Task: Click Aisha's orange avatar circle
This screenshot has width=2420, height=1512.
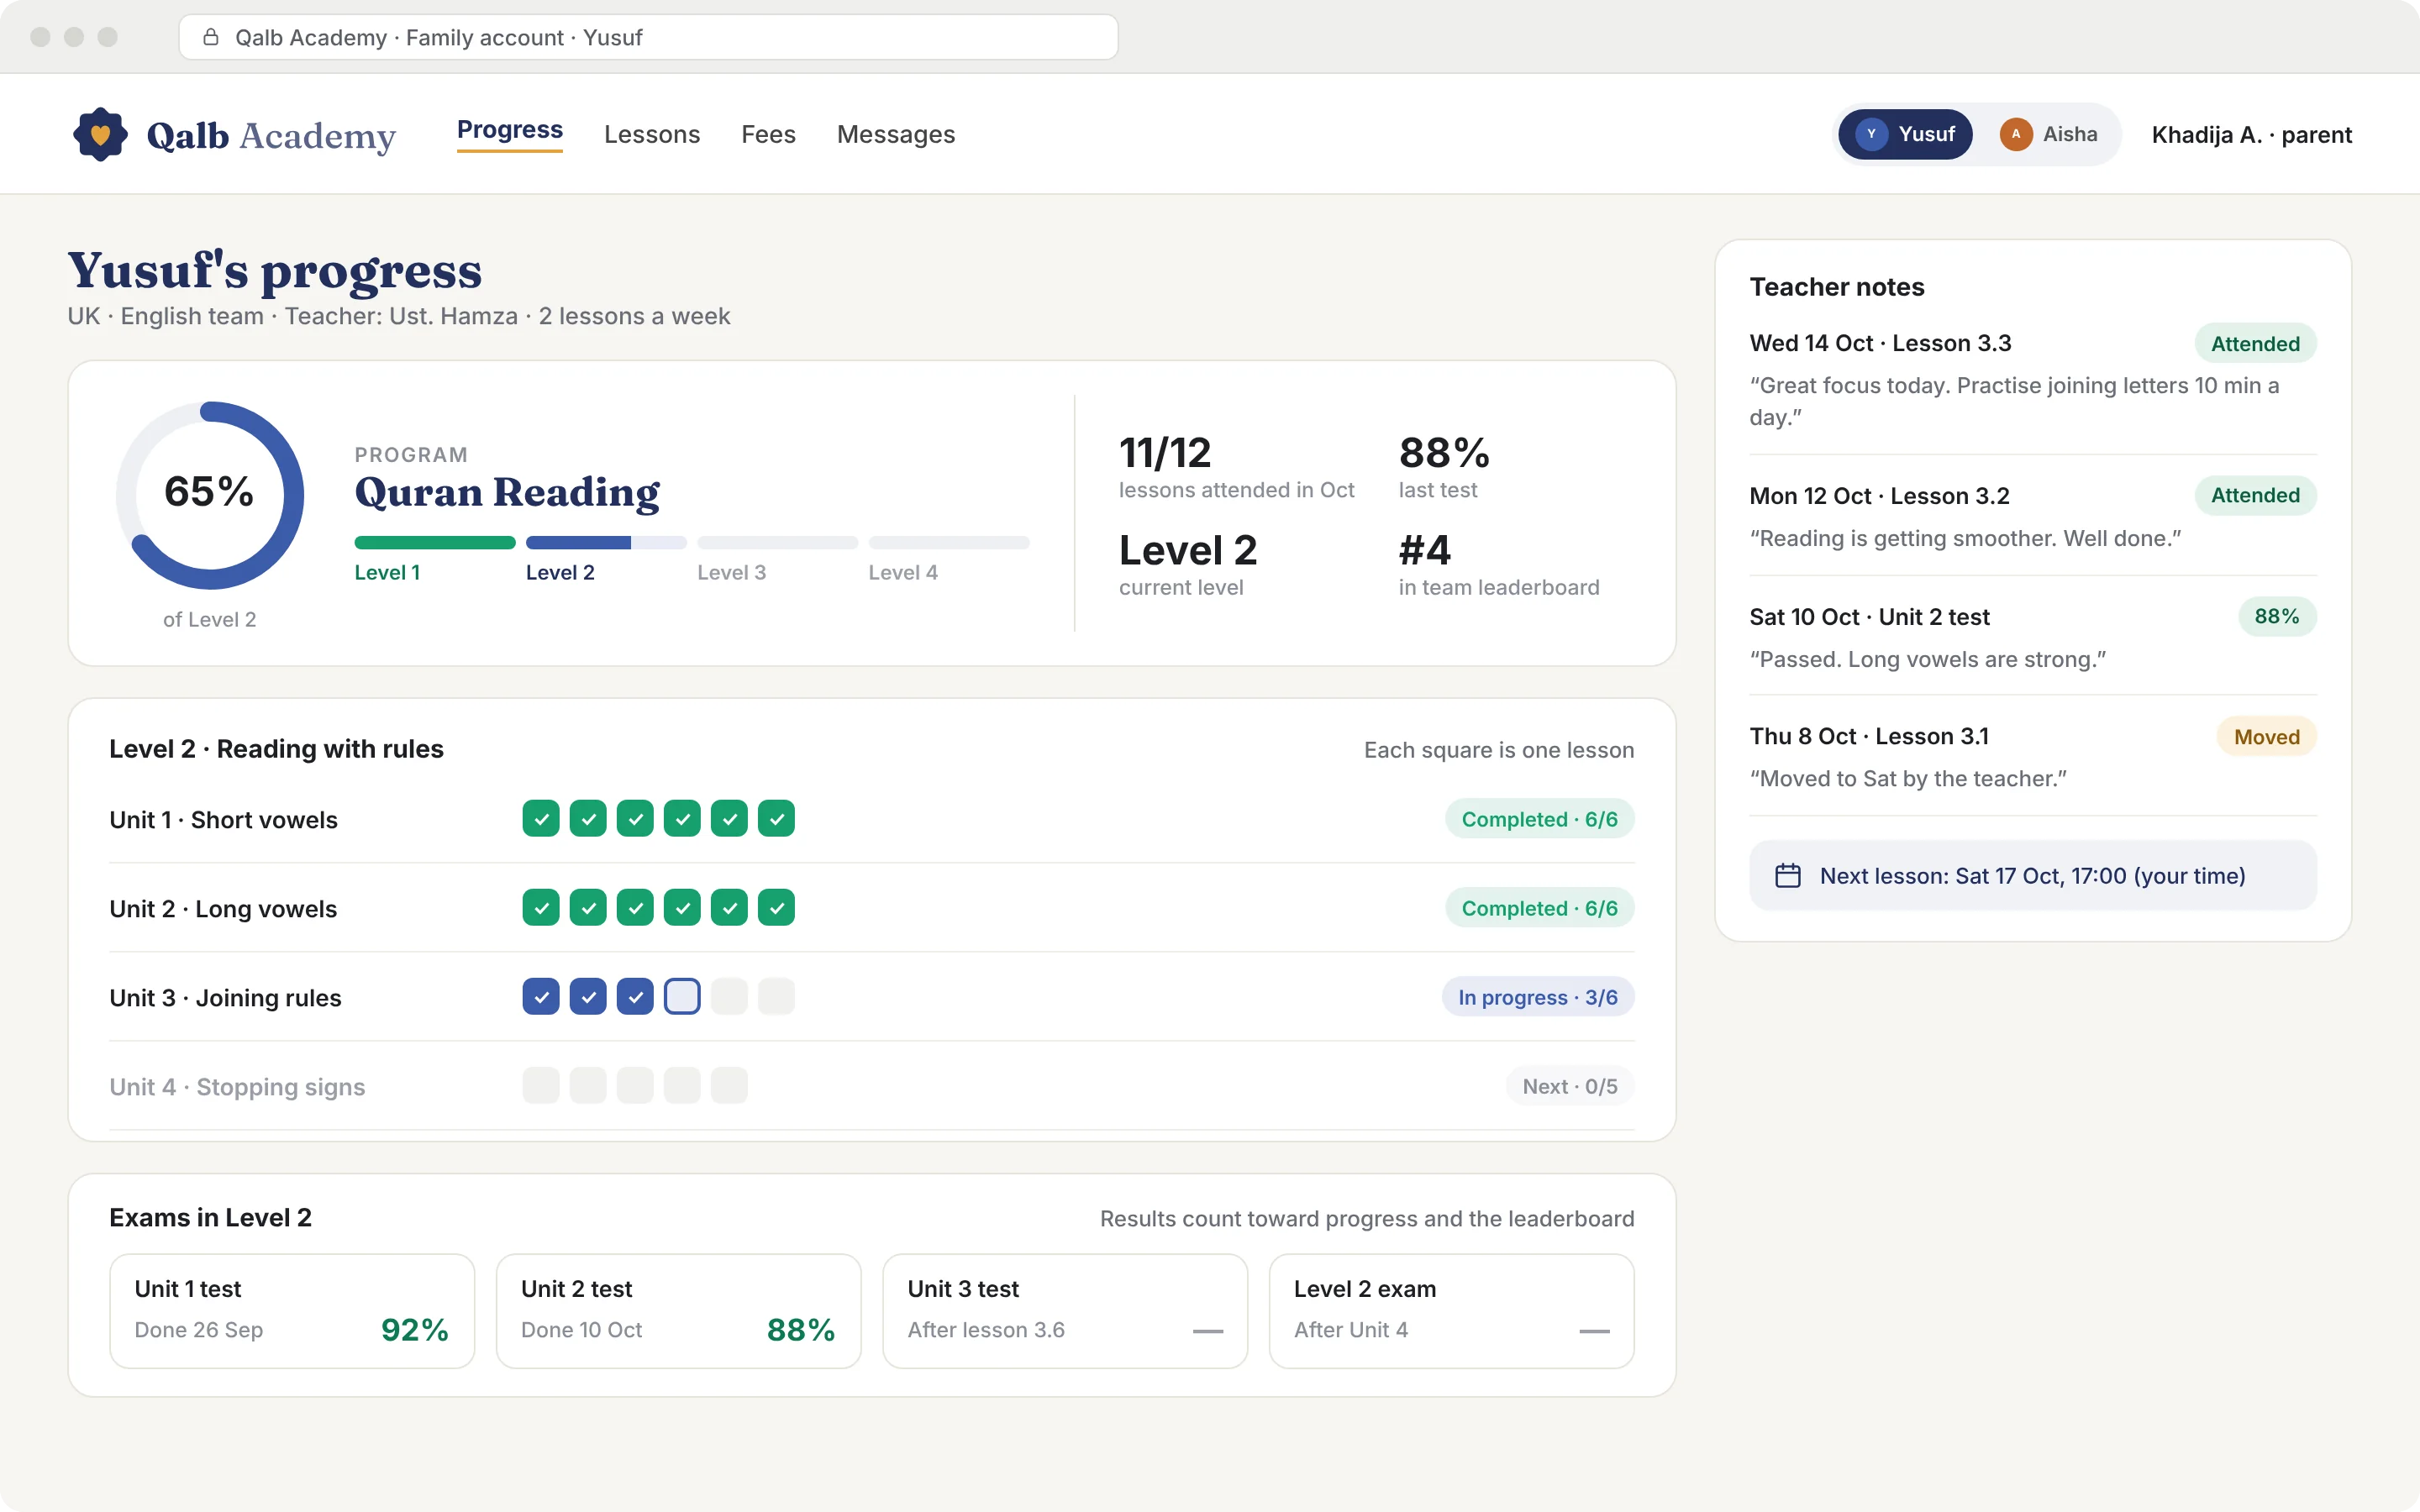Action: coord(2016,134)
